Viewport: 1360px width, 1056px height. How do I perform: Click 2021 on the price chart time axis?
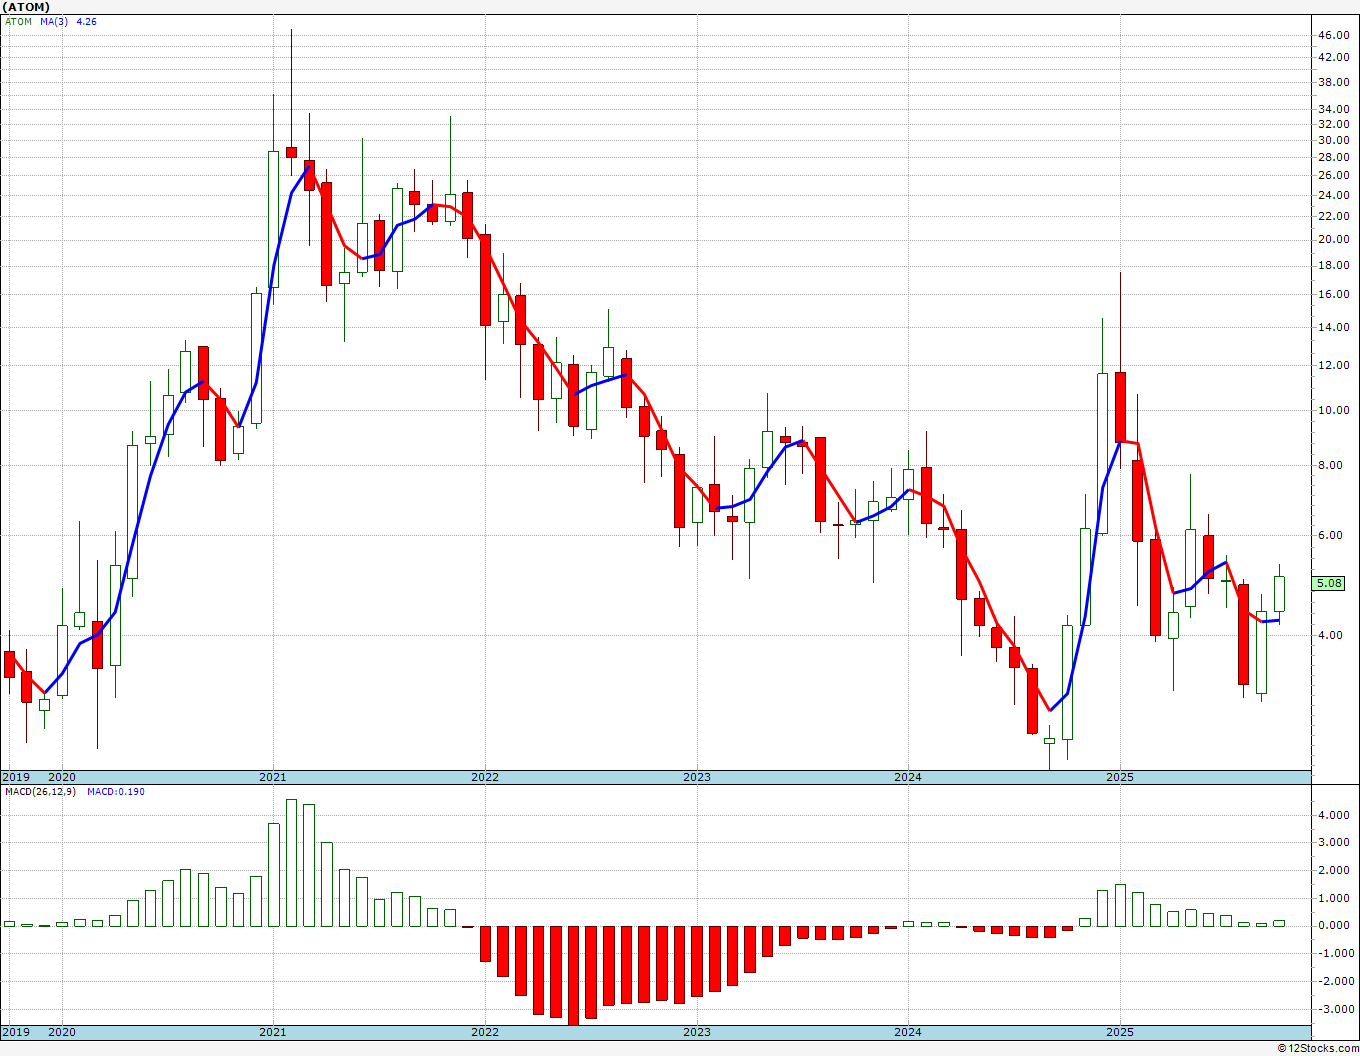pyautogui.click(x=273, y=777)
